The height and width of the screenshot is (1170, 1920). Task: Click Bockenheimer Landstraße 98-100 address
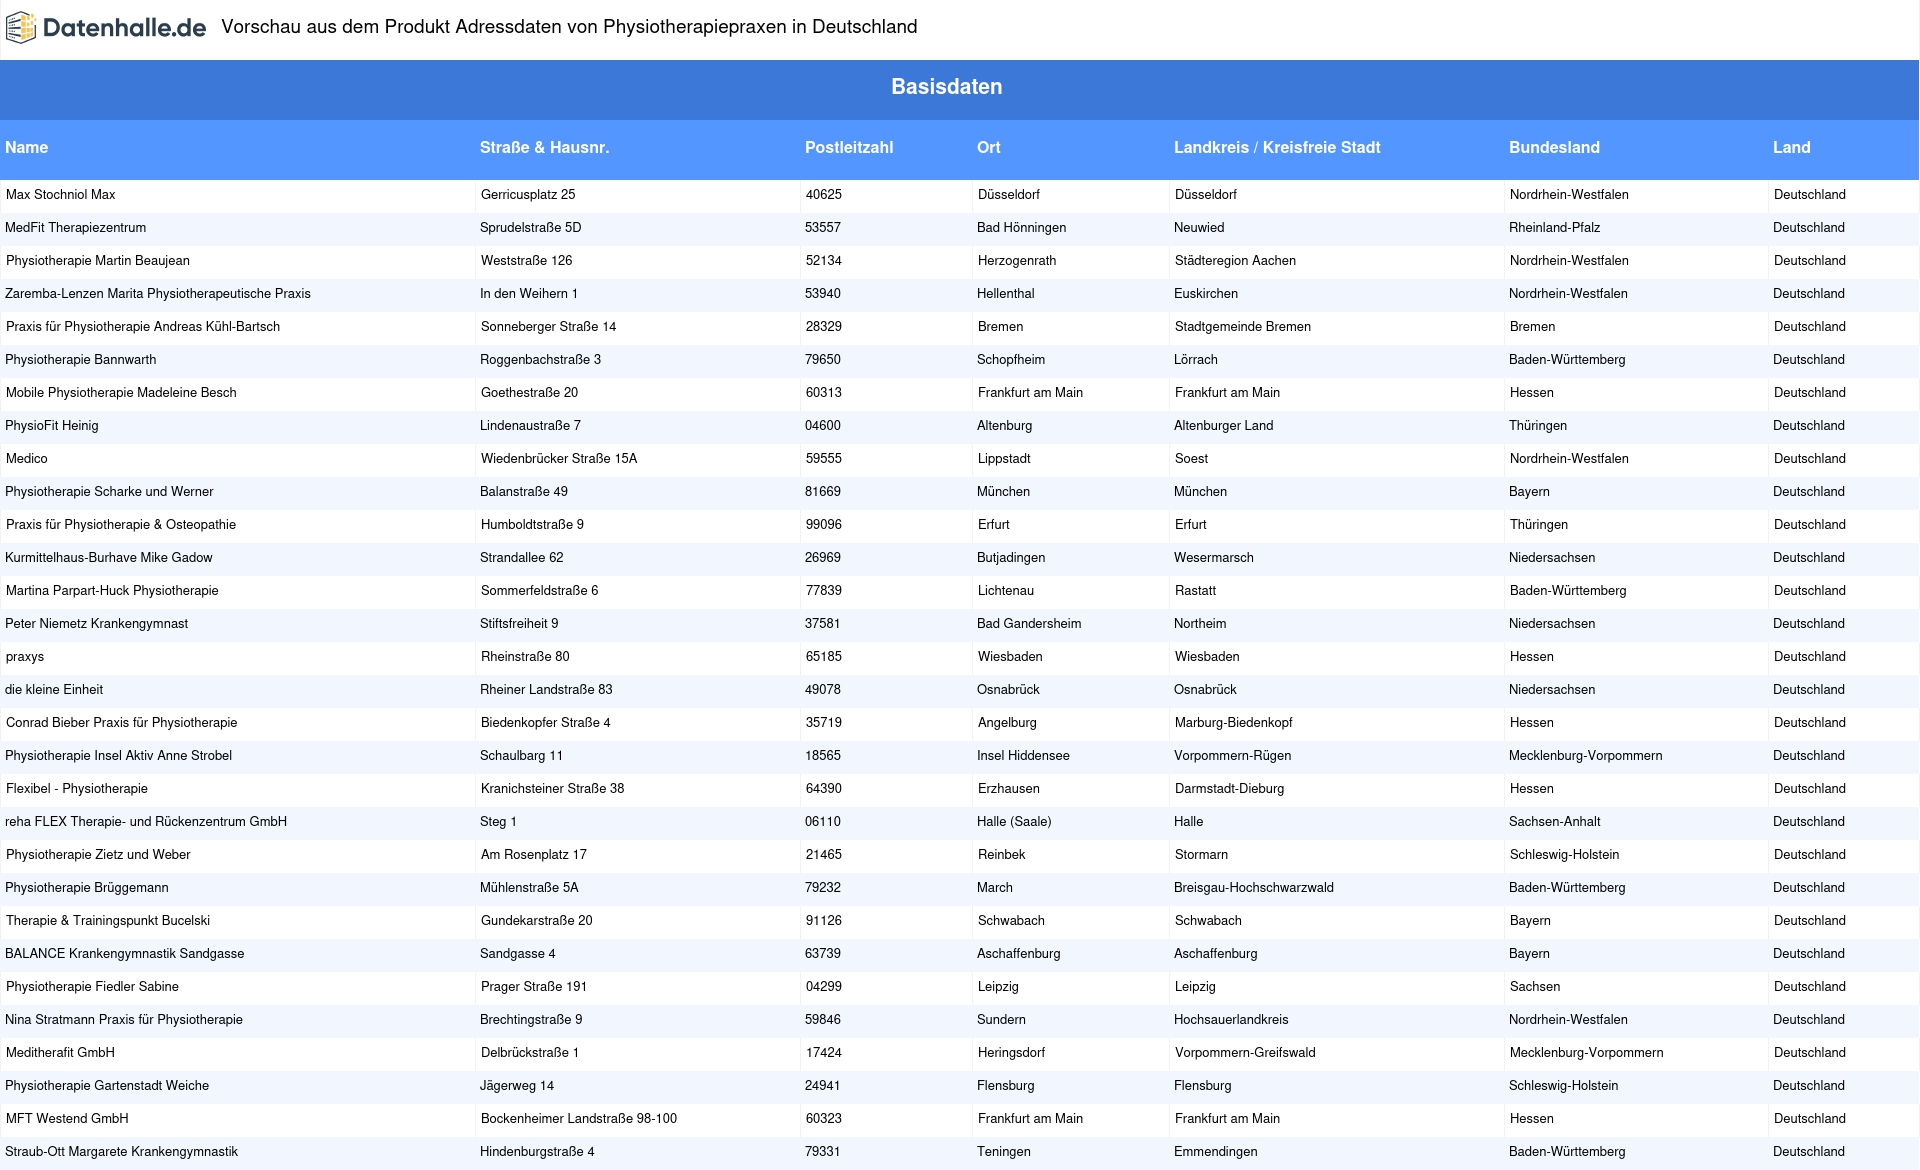[x=579, y=1119]
